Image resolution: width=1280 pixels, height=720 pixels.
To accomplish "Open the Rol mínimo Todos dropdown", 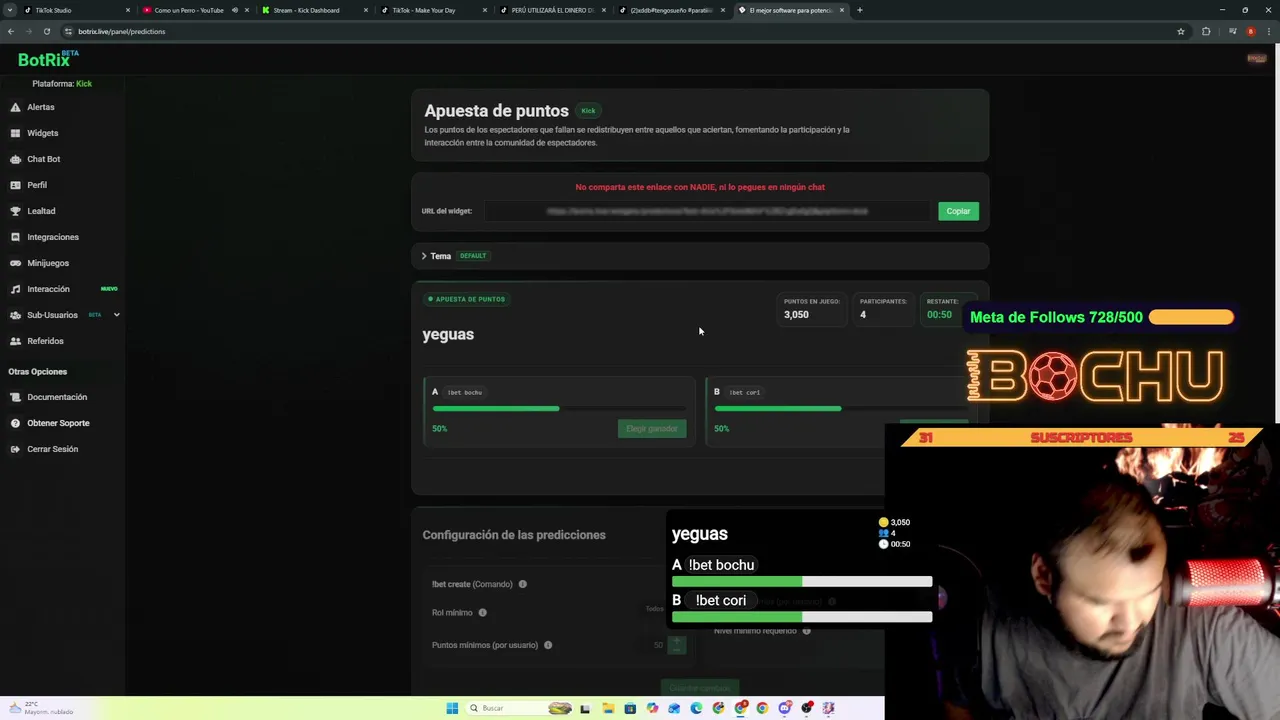I will point(655,609).
